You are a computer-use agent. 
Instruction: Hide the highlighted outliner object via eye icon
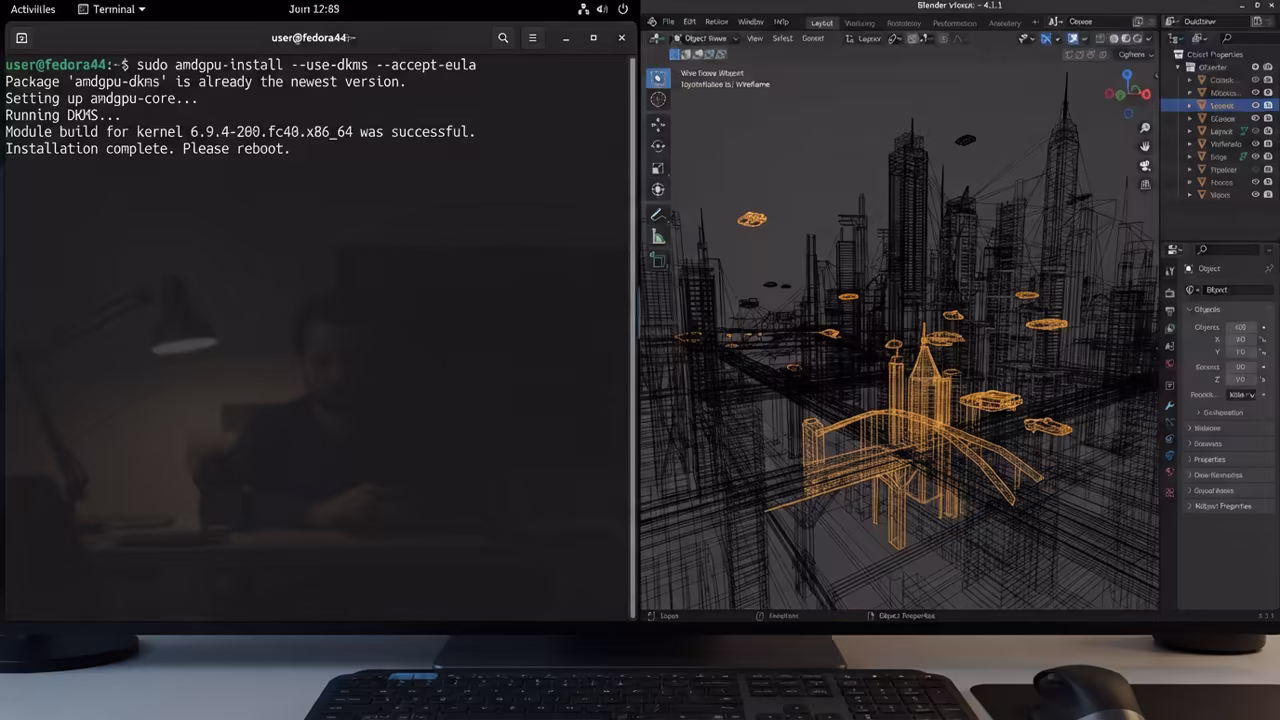pyautogui.click(x=1256, y=106)
